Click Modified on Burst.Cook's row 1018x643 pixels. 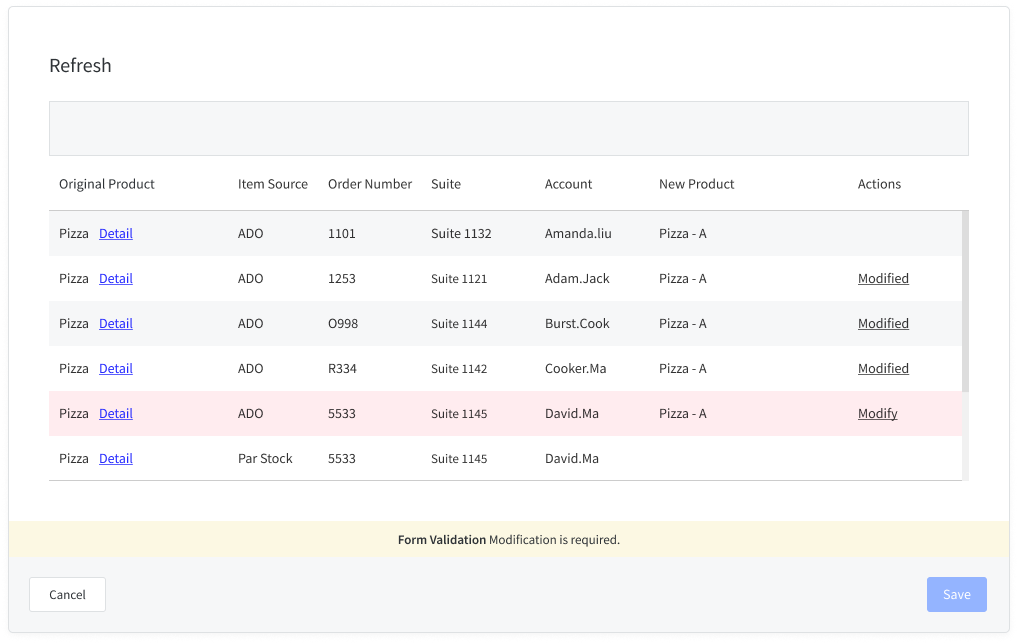point(883,323)
